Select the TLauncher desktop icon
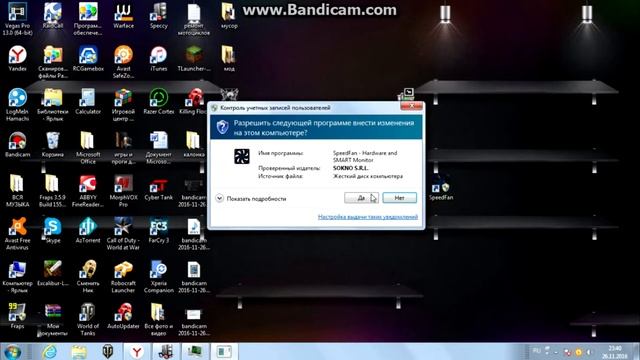This screenshot has width=640, height=360. click(193, 58)
